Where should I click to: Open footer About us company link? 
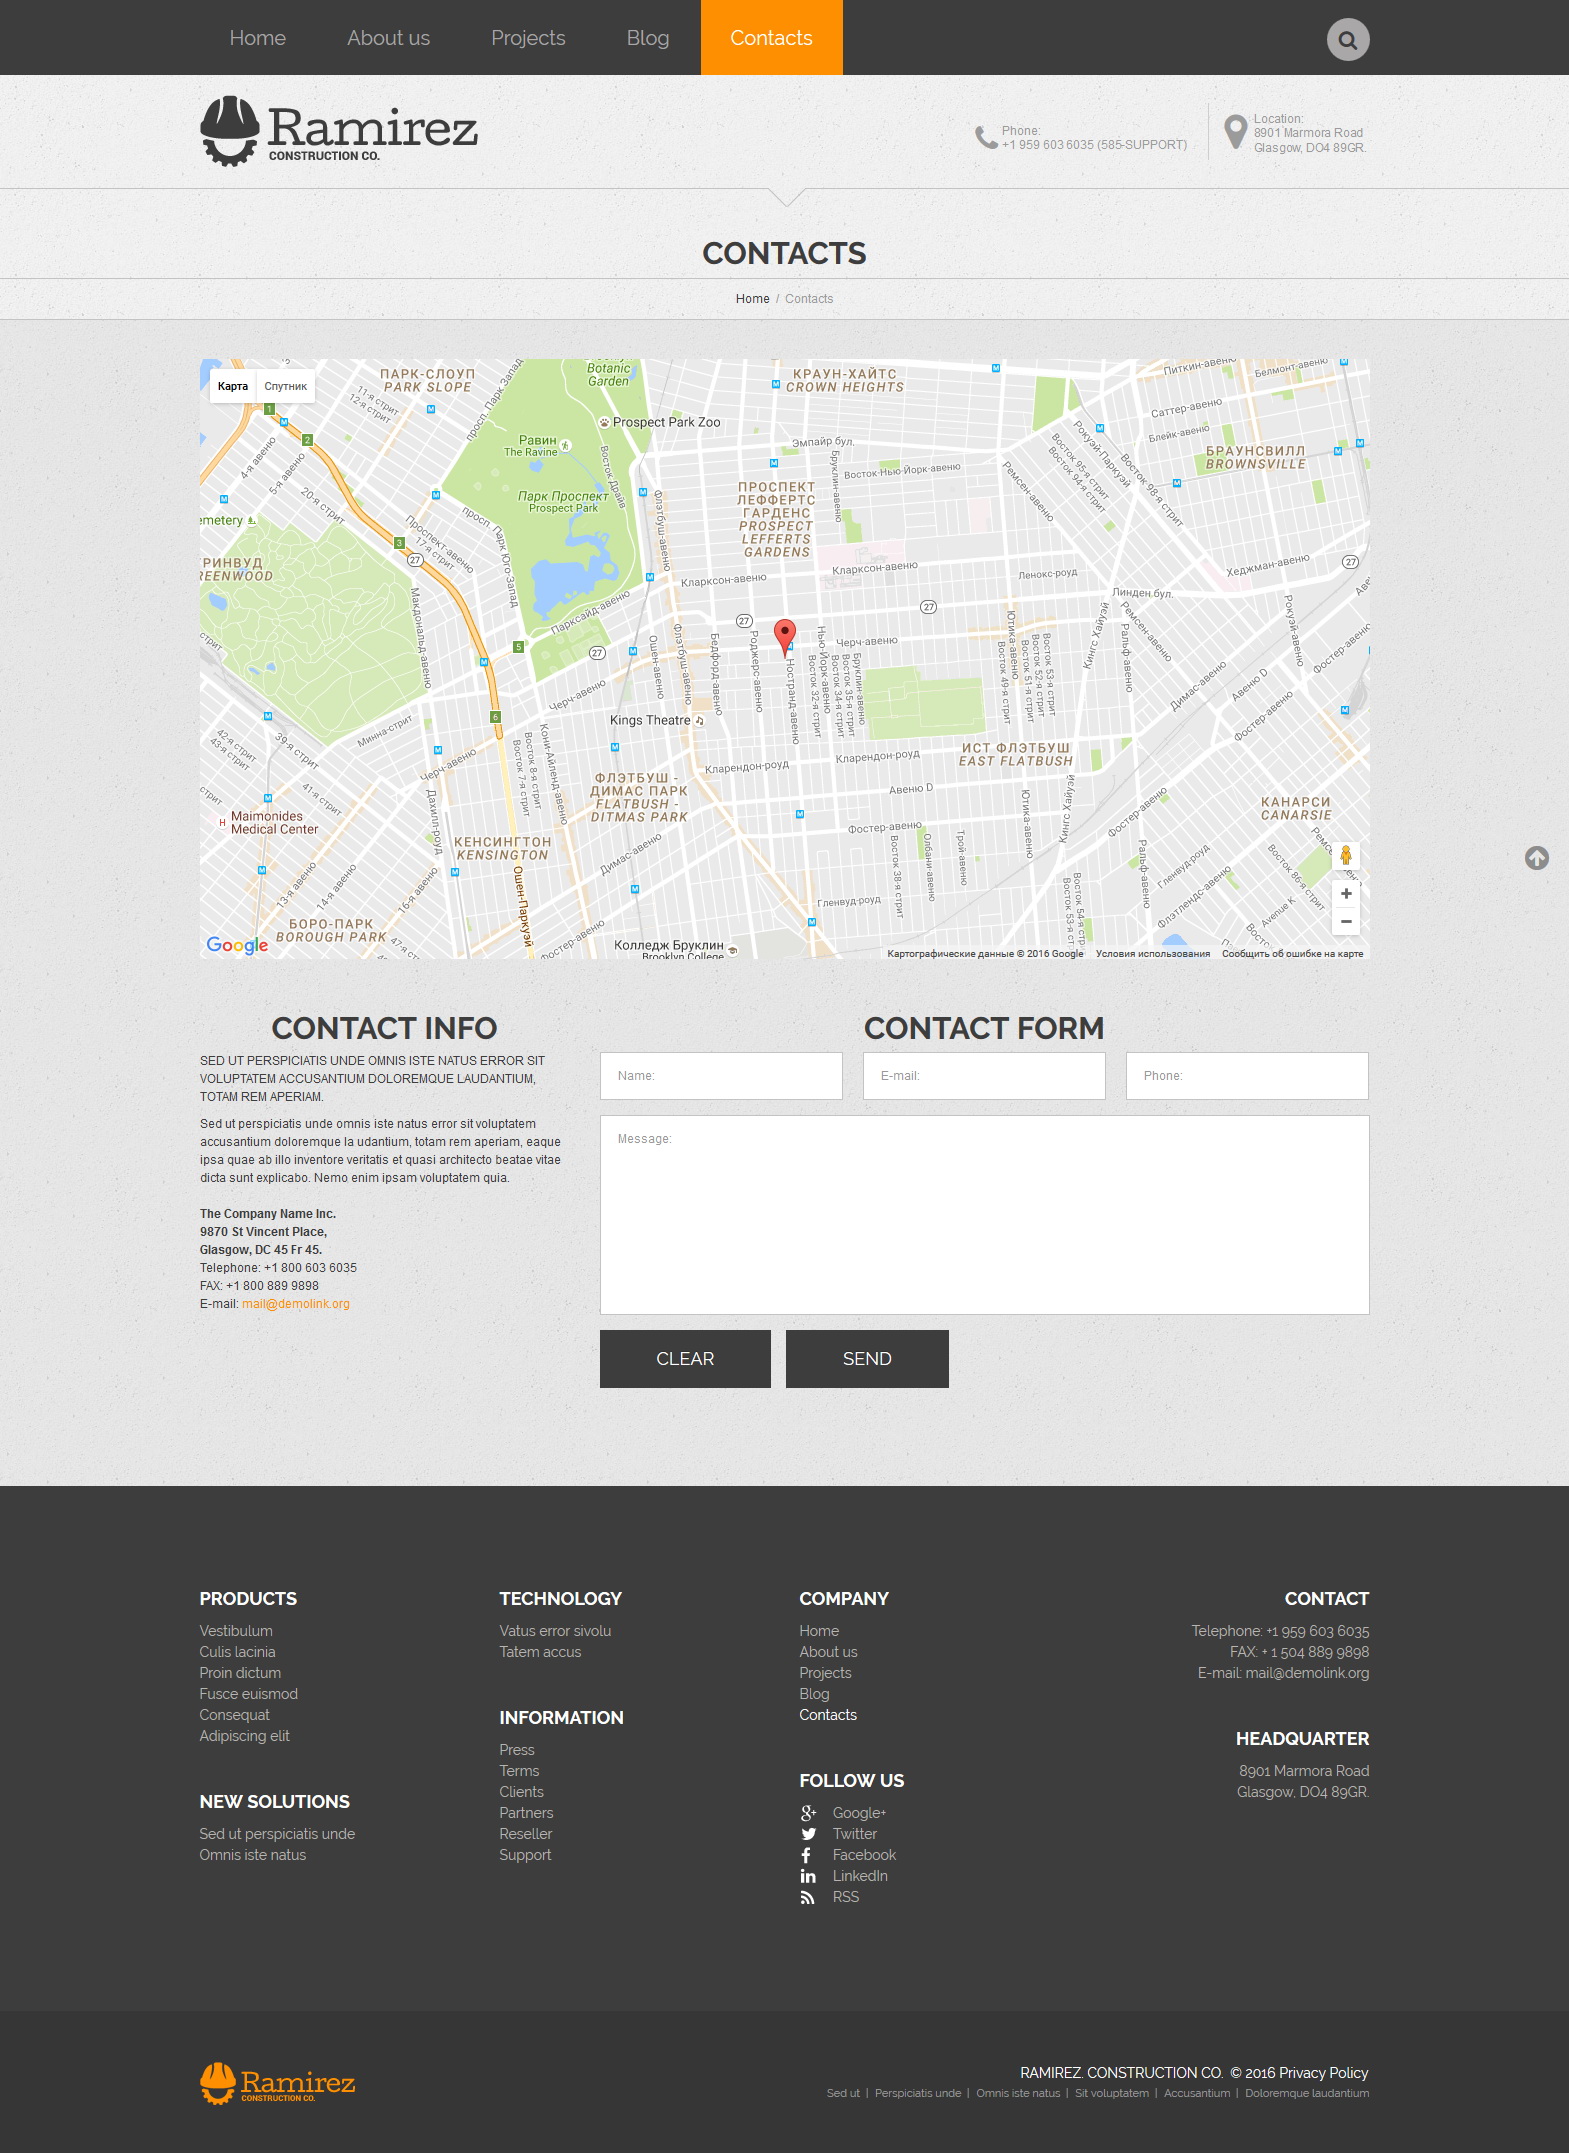828,1652
